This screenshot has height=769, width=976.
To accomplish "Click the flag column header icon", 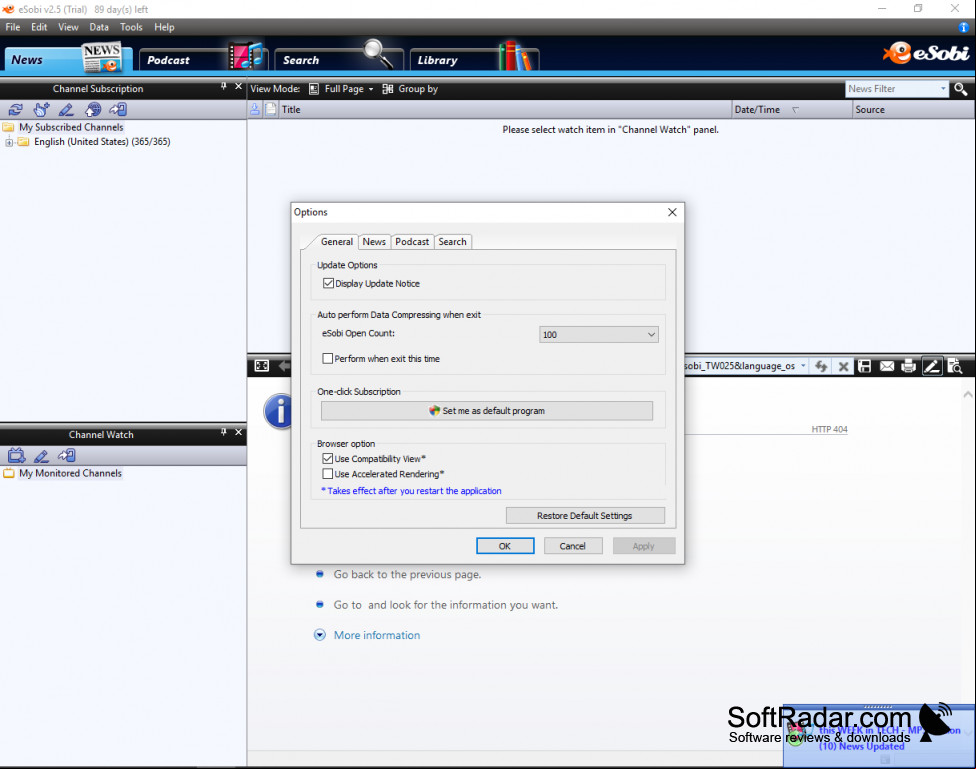I will pos(255,110).
